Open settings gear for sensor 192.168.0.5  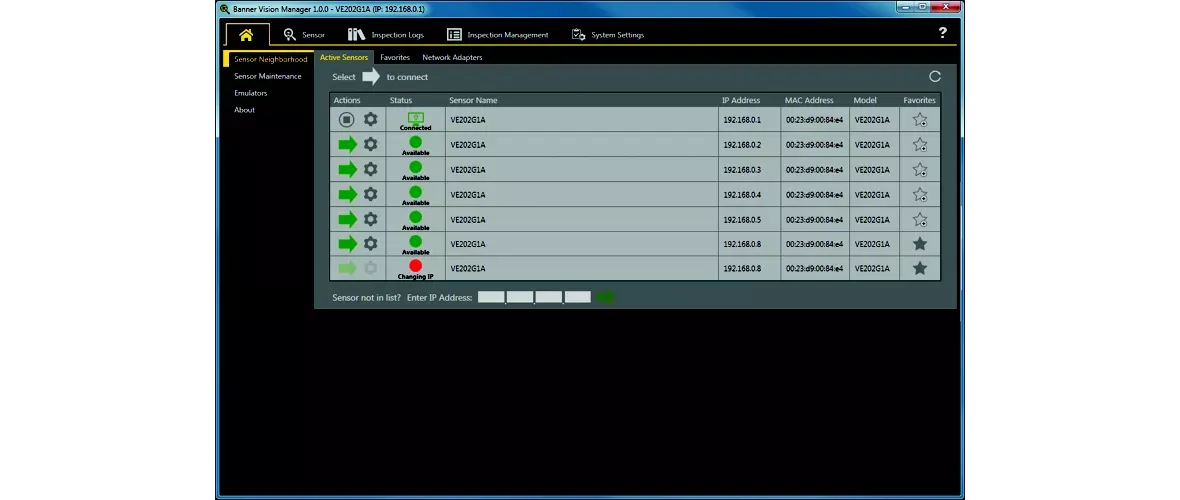[370, 219]
